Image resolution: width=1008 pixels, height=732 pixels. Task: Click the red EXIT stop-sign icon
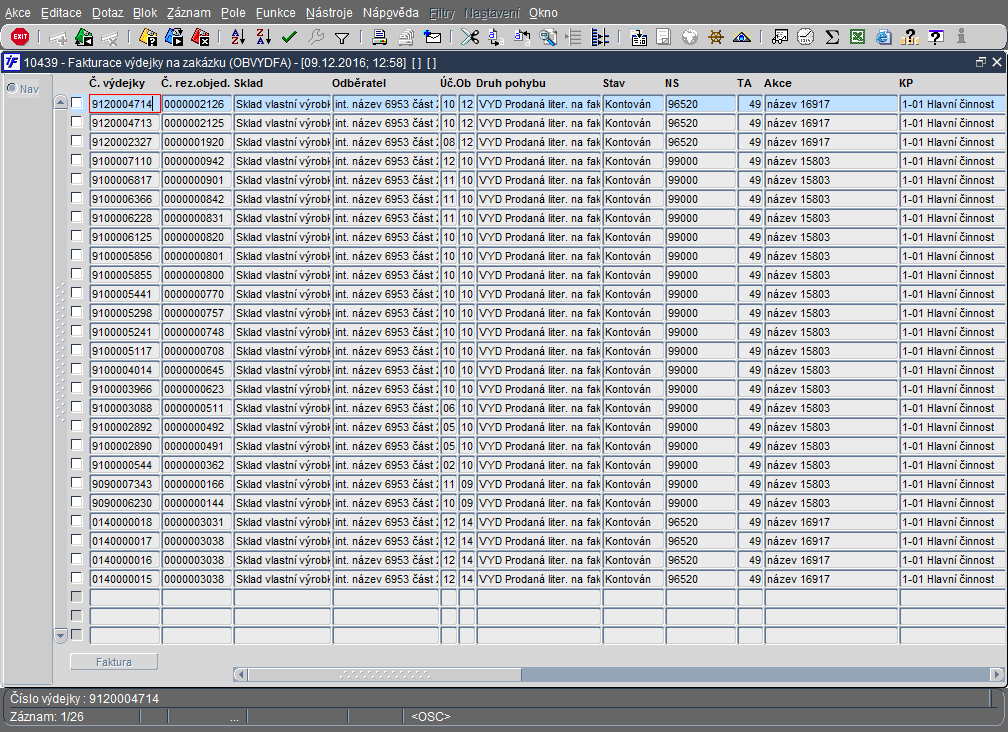20,37
